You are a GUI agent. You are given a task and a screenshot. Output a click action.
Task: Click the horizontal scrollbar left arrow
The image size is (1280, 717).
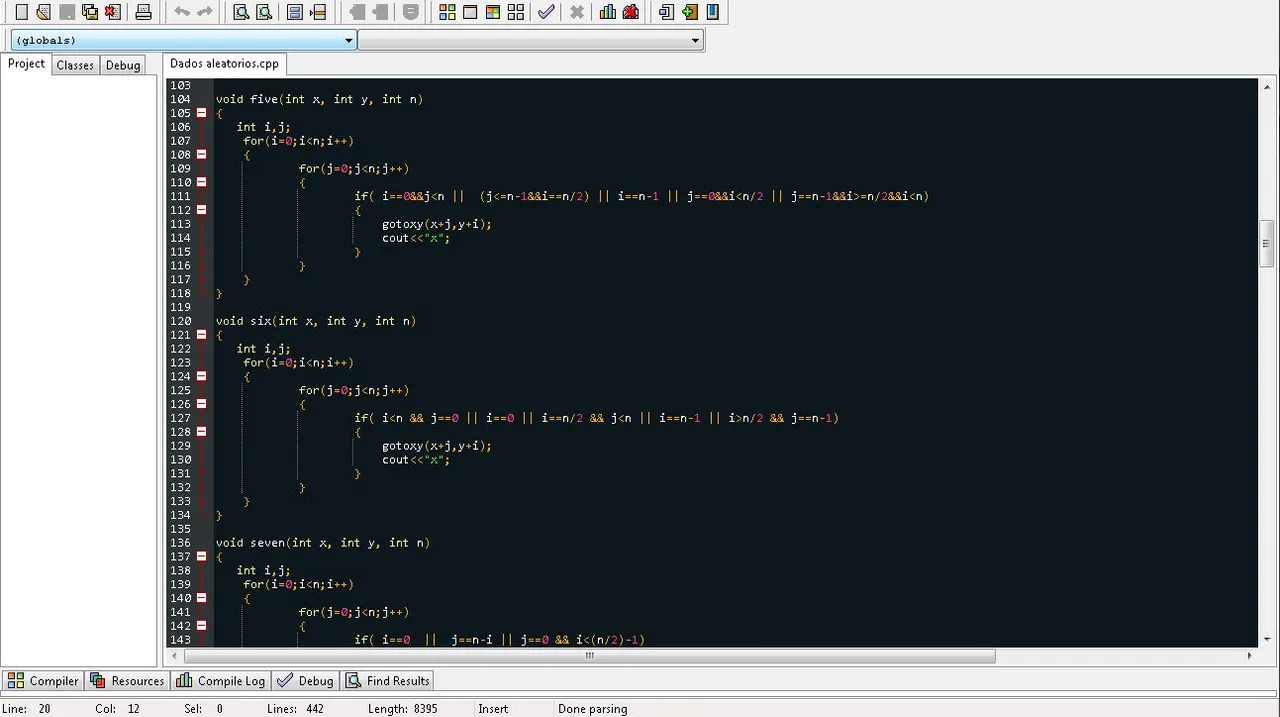[176, 656]
